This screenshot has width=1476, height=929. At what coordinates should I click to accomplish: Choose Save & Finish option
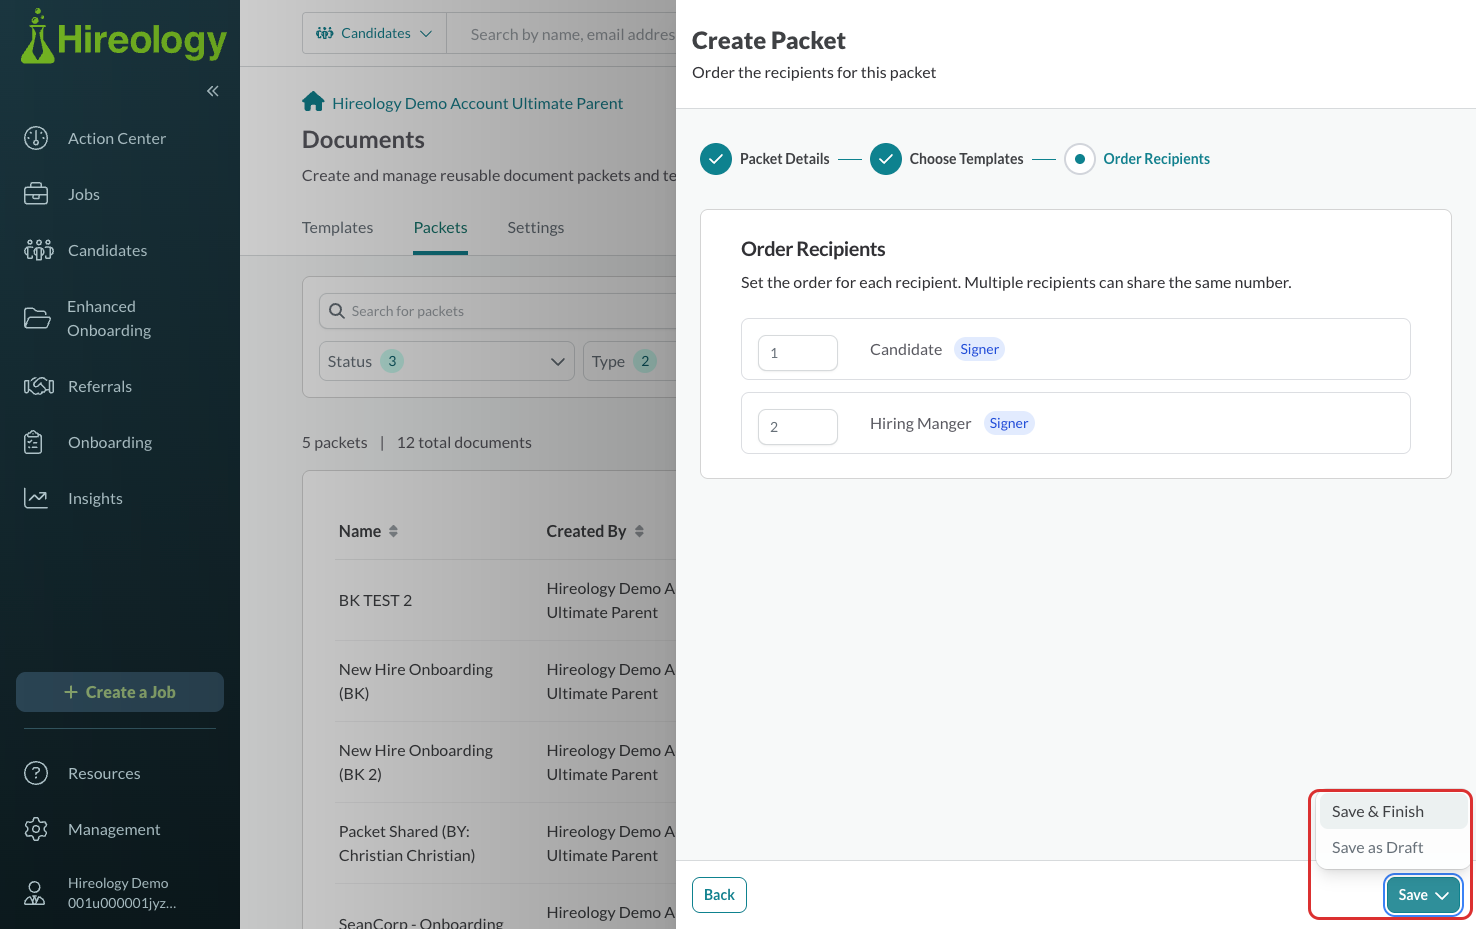[1393, 811]
